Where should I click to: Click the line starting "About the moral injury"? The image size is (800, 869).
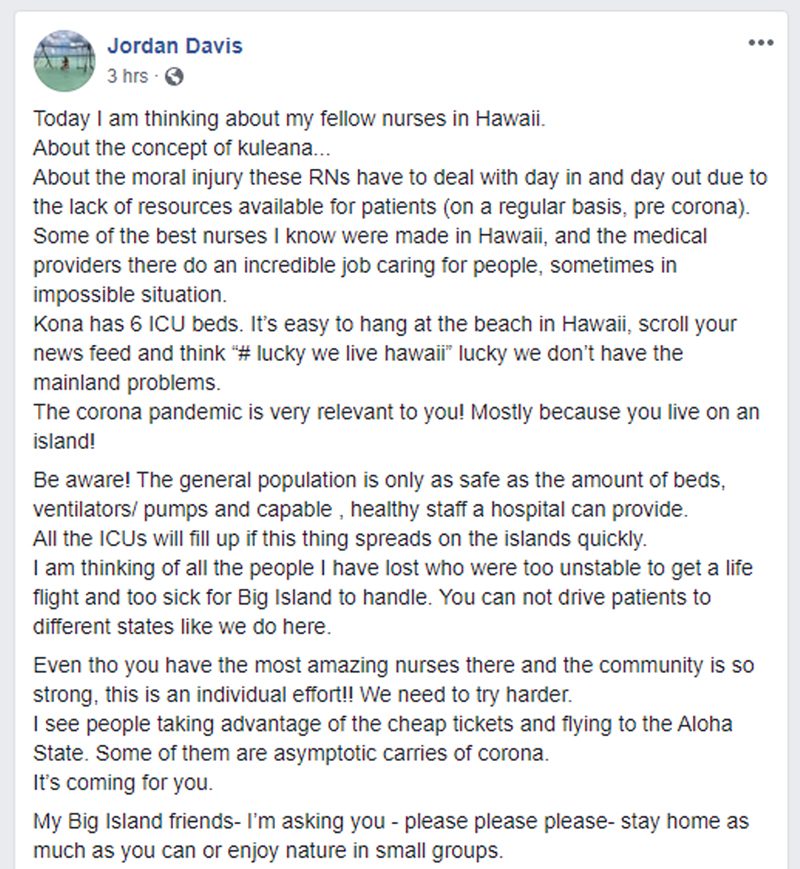point(400,179)
